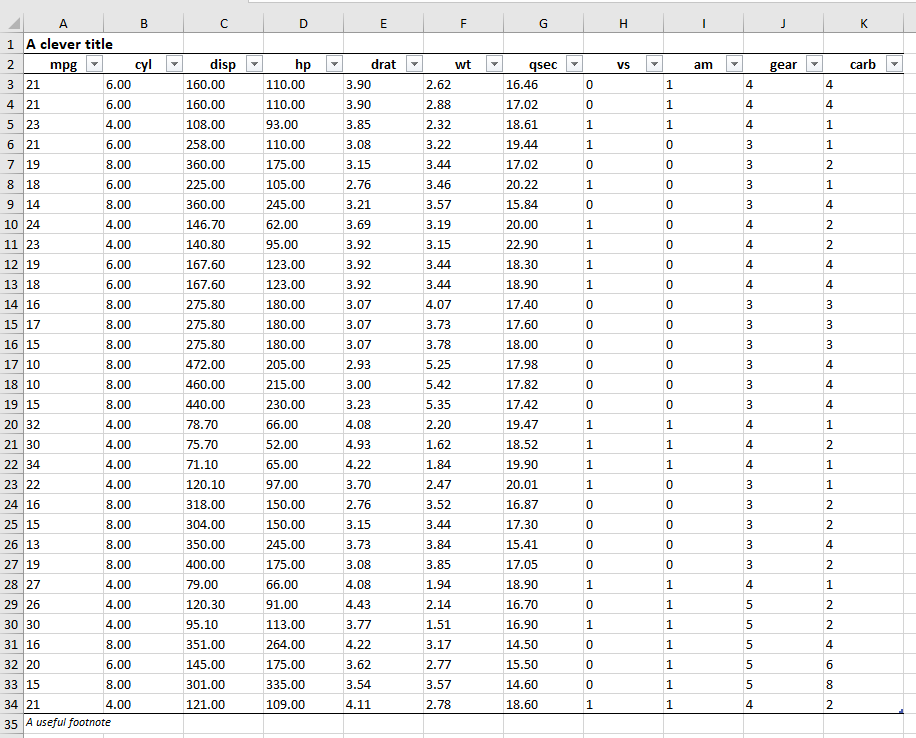Viewport: 916px width, 738px height.
Task: Show filter options for qsec
Action: click(574, 64)
